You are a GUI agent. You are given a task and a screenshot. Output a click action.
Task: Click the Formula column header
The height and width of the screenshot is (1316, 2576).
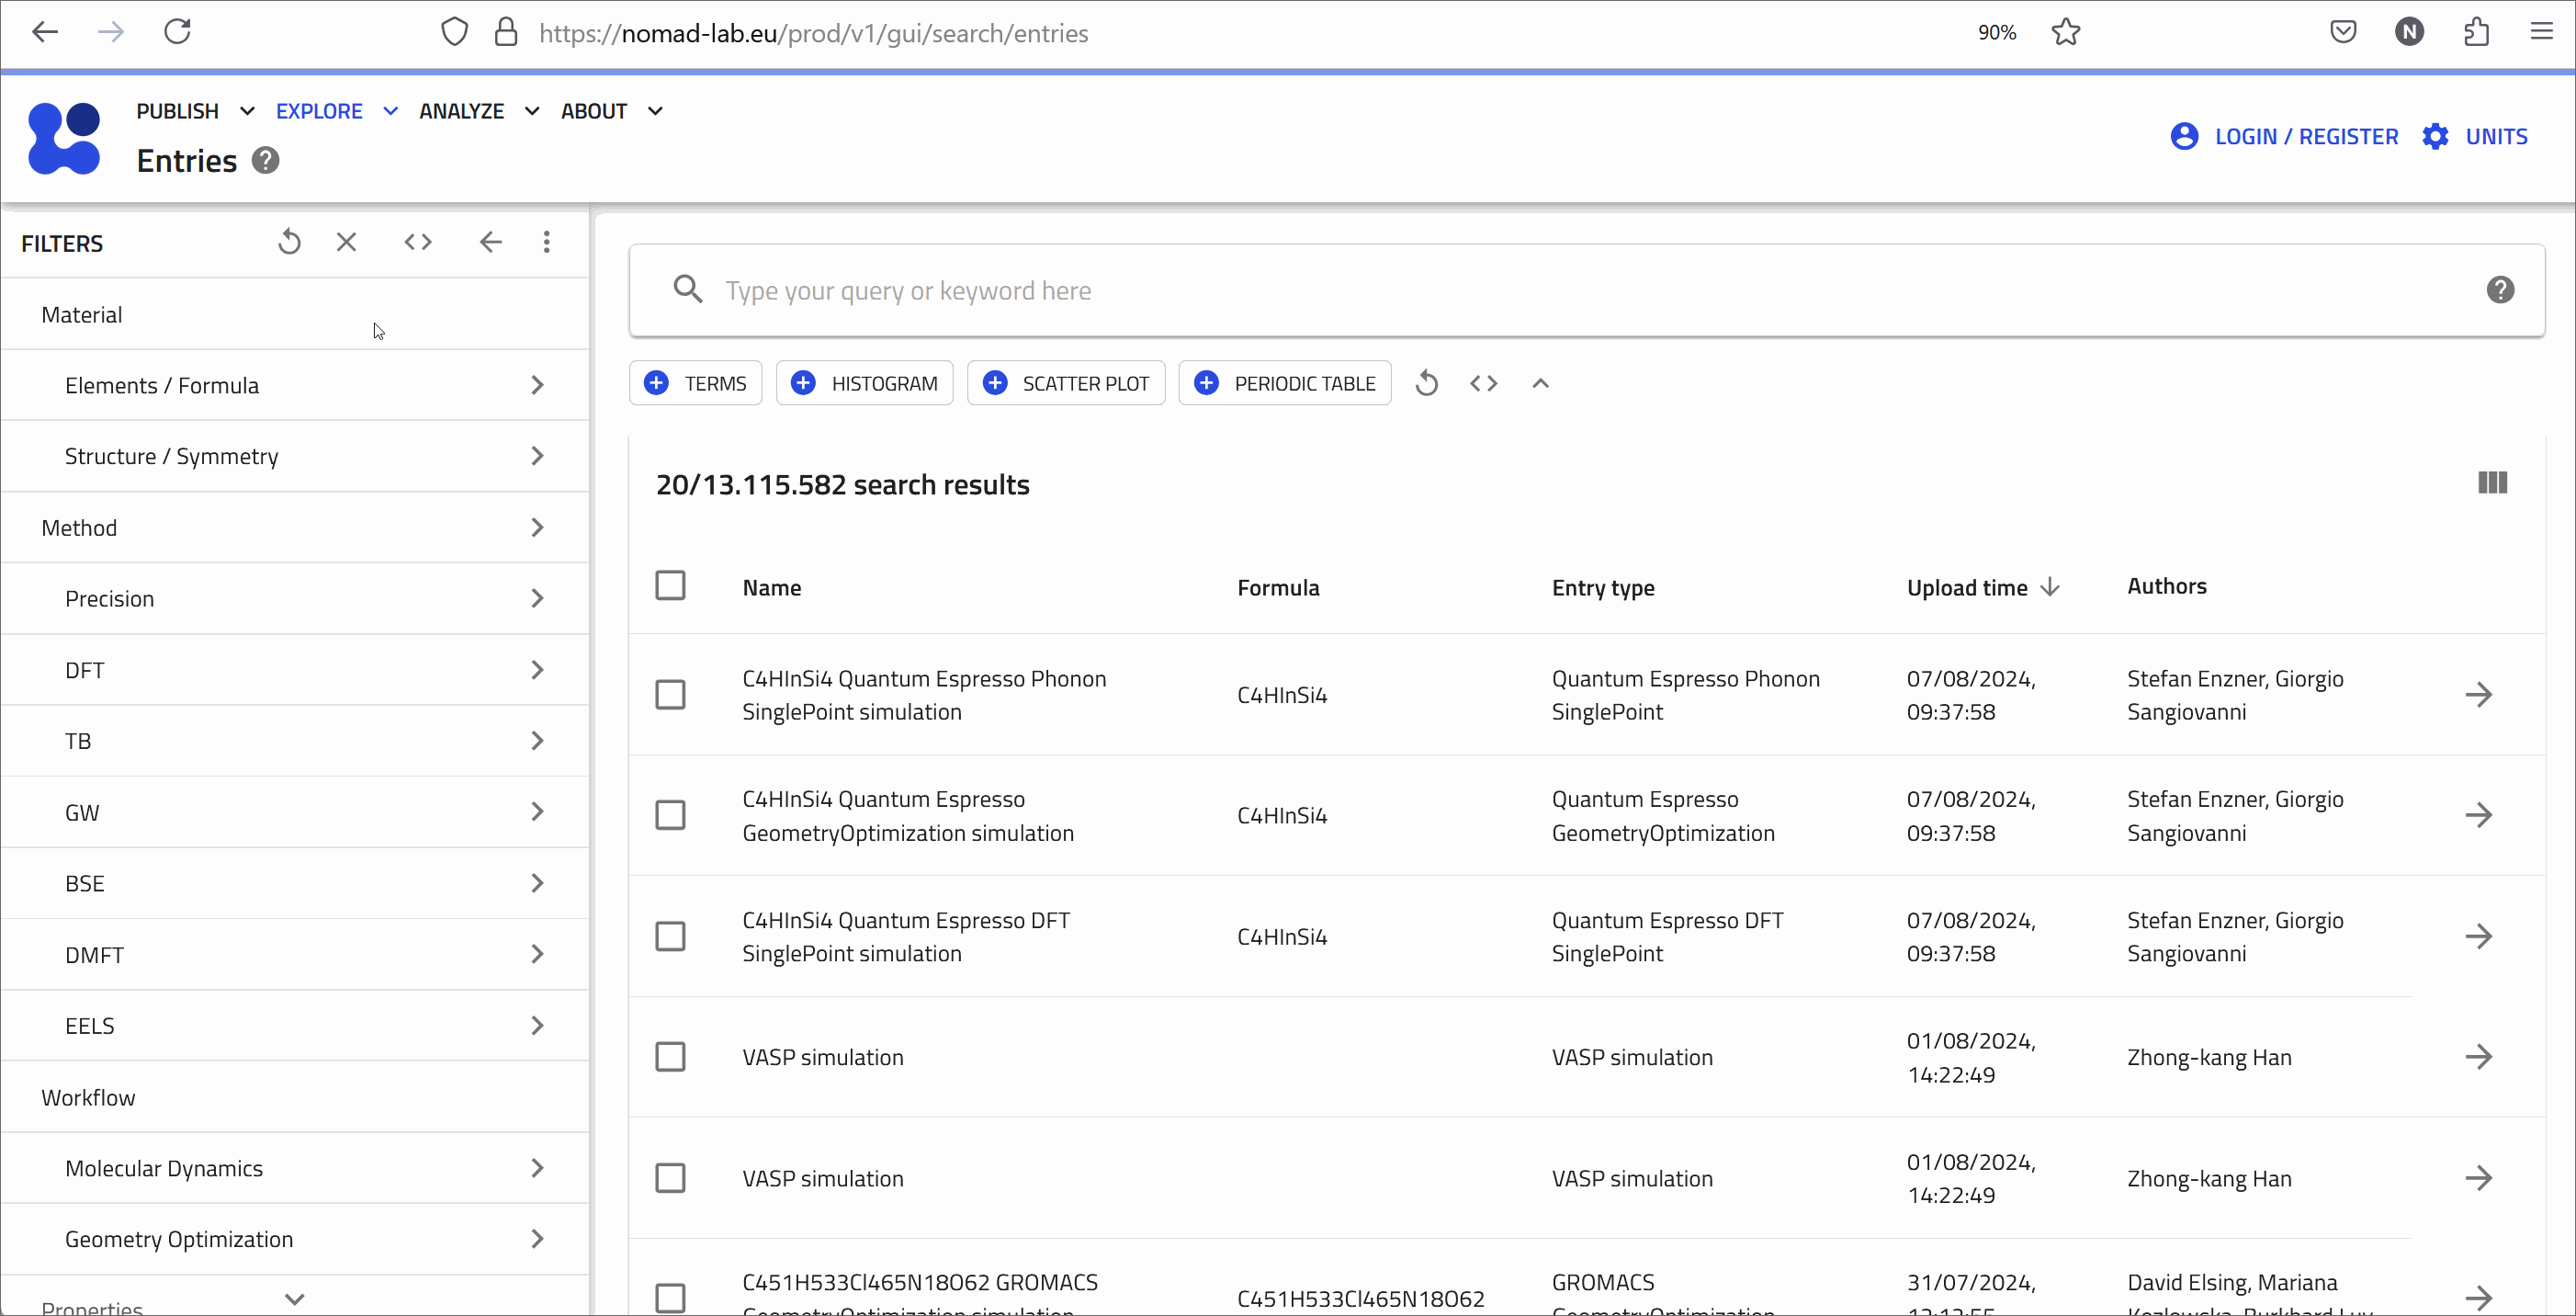pyautogui.click(x=1278, y=588)
